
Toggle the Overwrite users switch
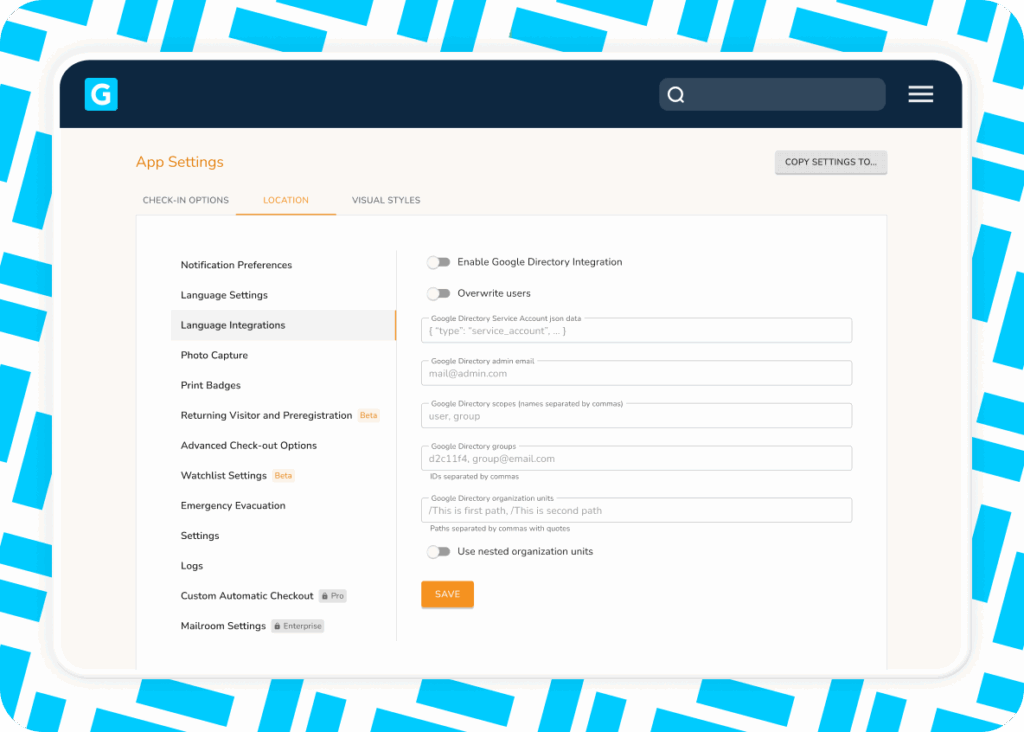(x=438, y=294)
